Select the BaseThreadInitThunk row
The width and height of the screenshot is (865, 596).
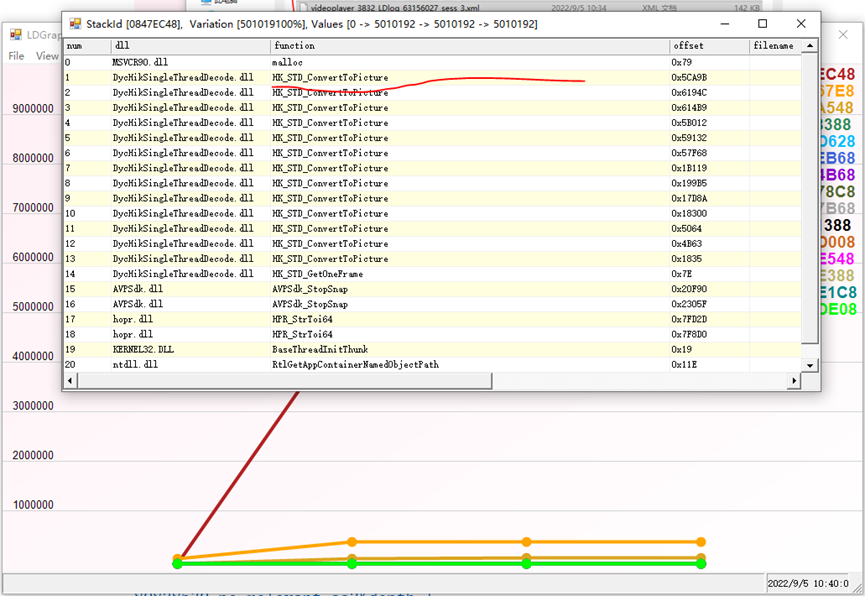point(432,349)
